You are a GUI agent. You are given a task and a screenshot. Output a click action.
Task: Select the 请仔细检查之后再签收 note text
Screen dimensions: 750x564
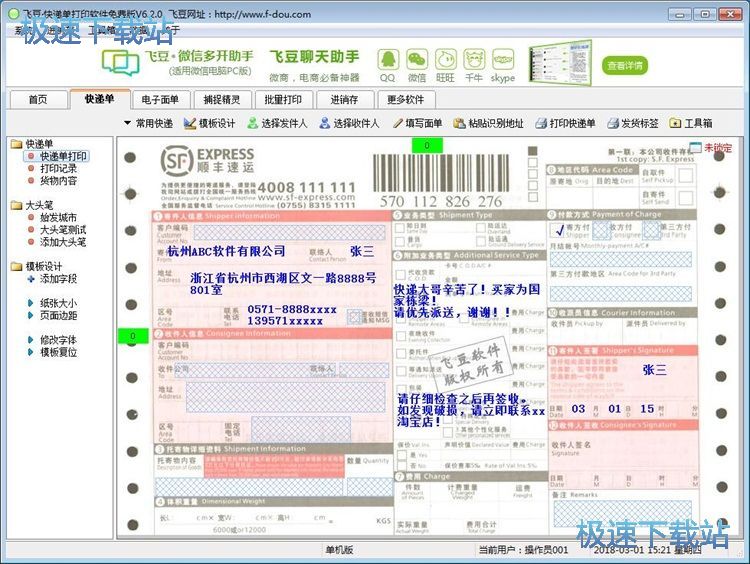click(471, 410)
